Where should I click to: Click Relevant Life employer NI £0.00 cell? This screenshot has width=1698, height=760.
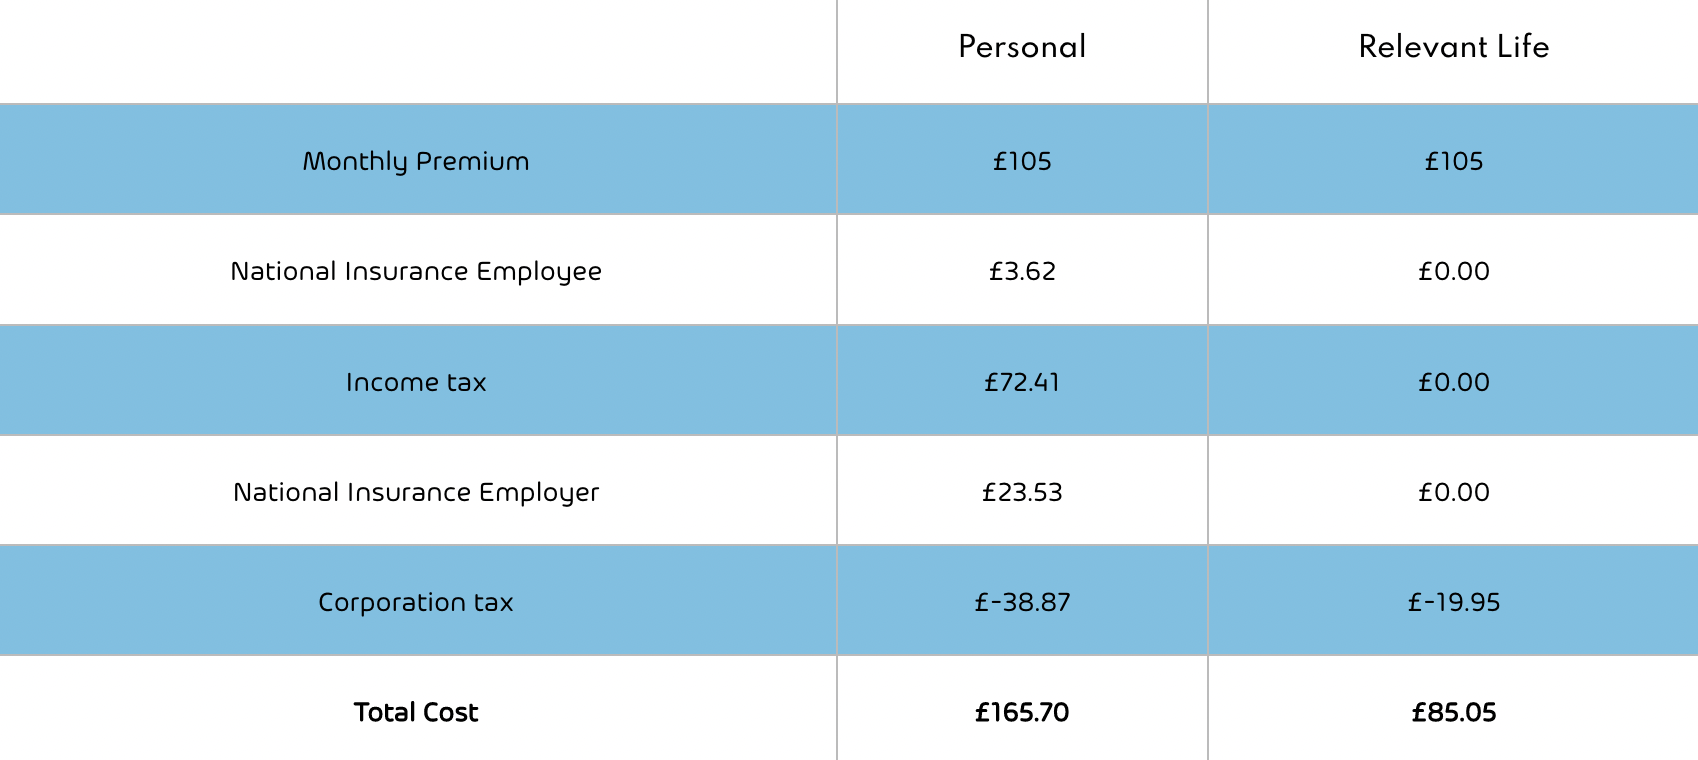[x=1454, y=492]
